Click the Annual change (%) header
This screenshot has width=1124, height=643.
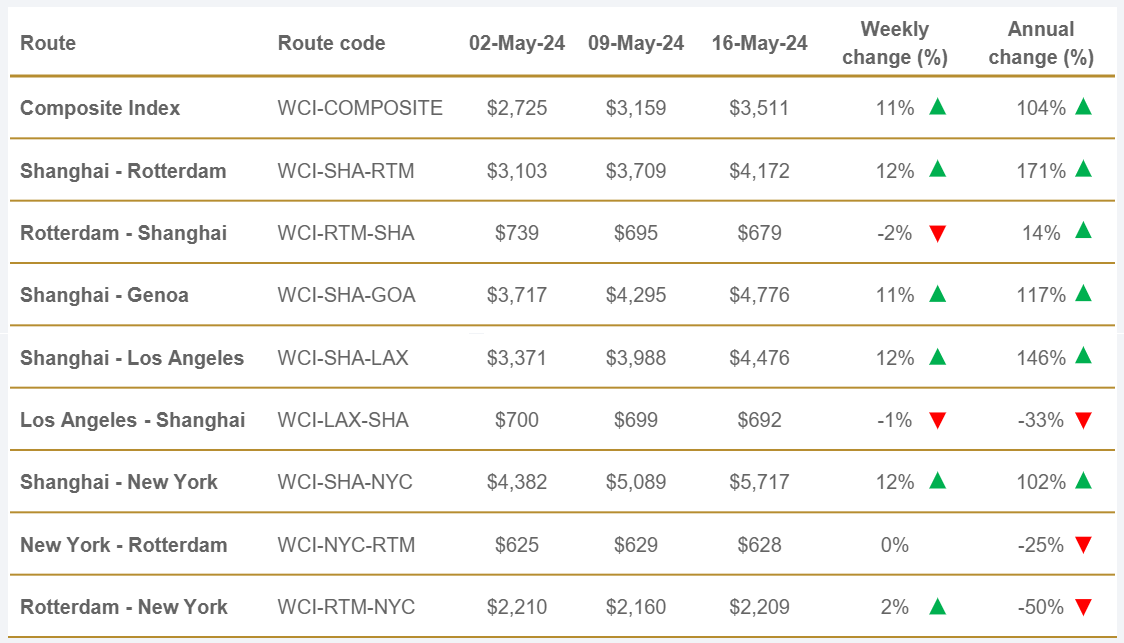1041,44
